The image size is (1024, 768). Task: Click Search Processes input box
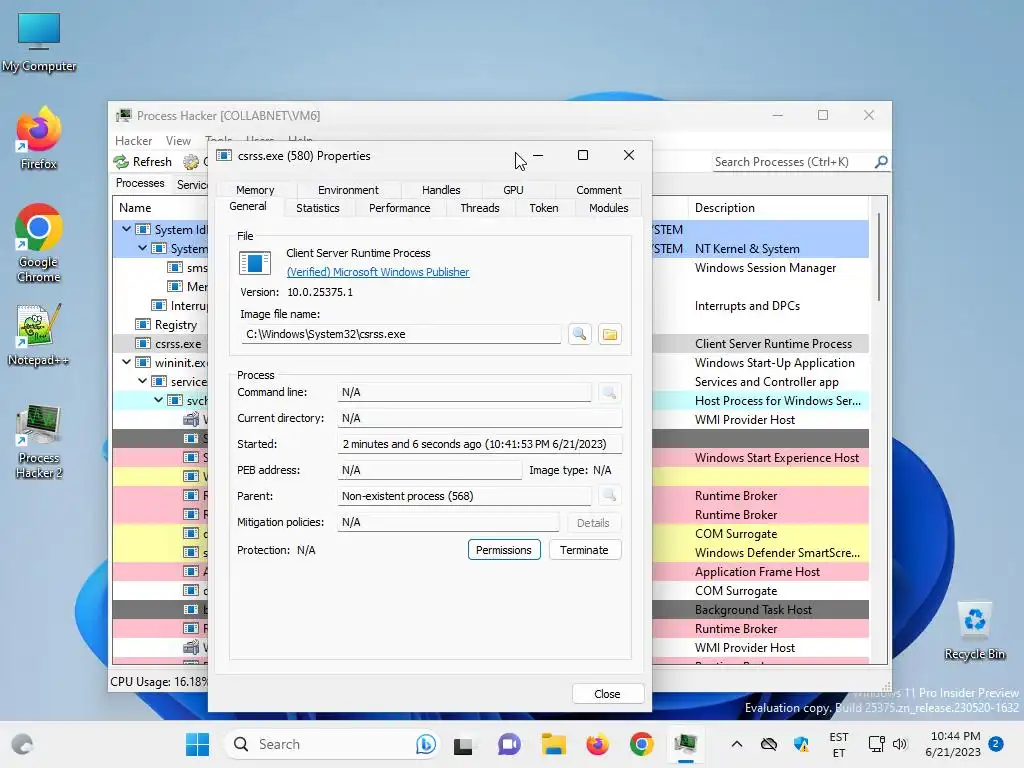click(x=793, y=162)
